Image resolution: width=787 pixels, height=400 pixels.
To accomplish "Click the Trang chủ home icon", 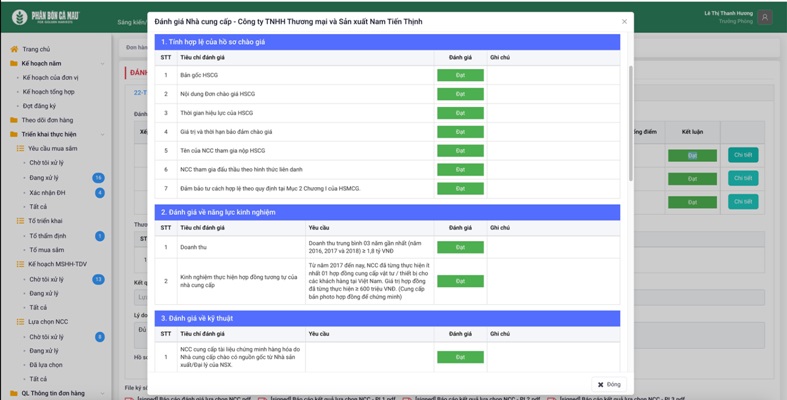I will coord(14,49).
